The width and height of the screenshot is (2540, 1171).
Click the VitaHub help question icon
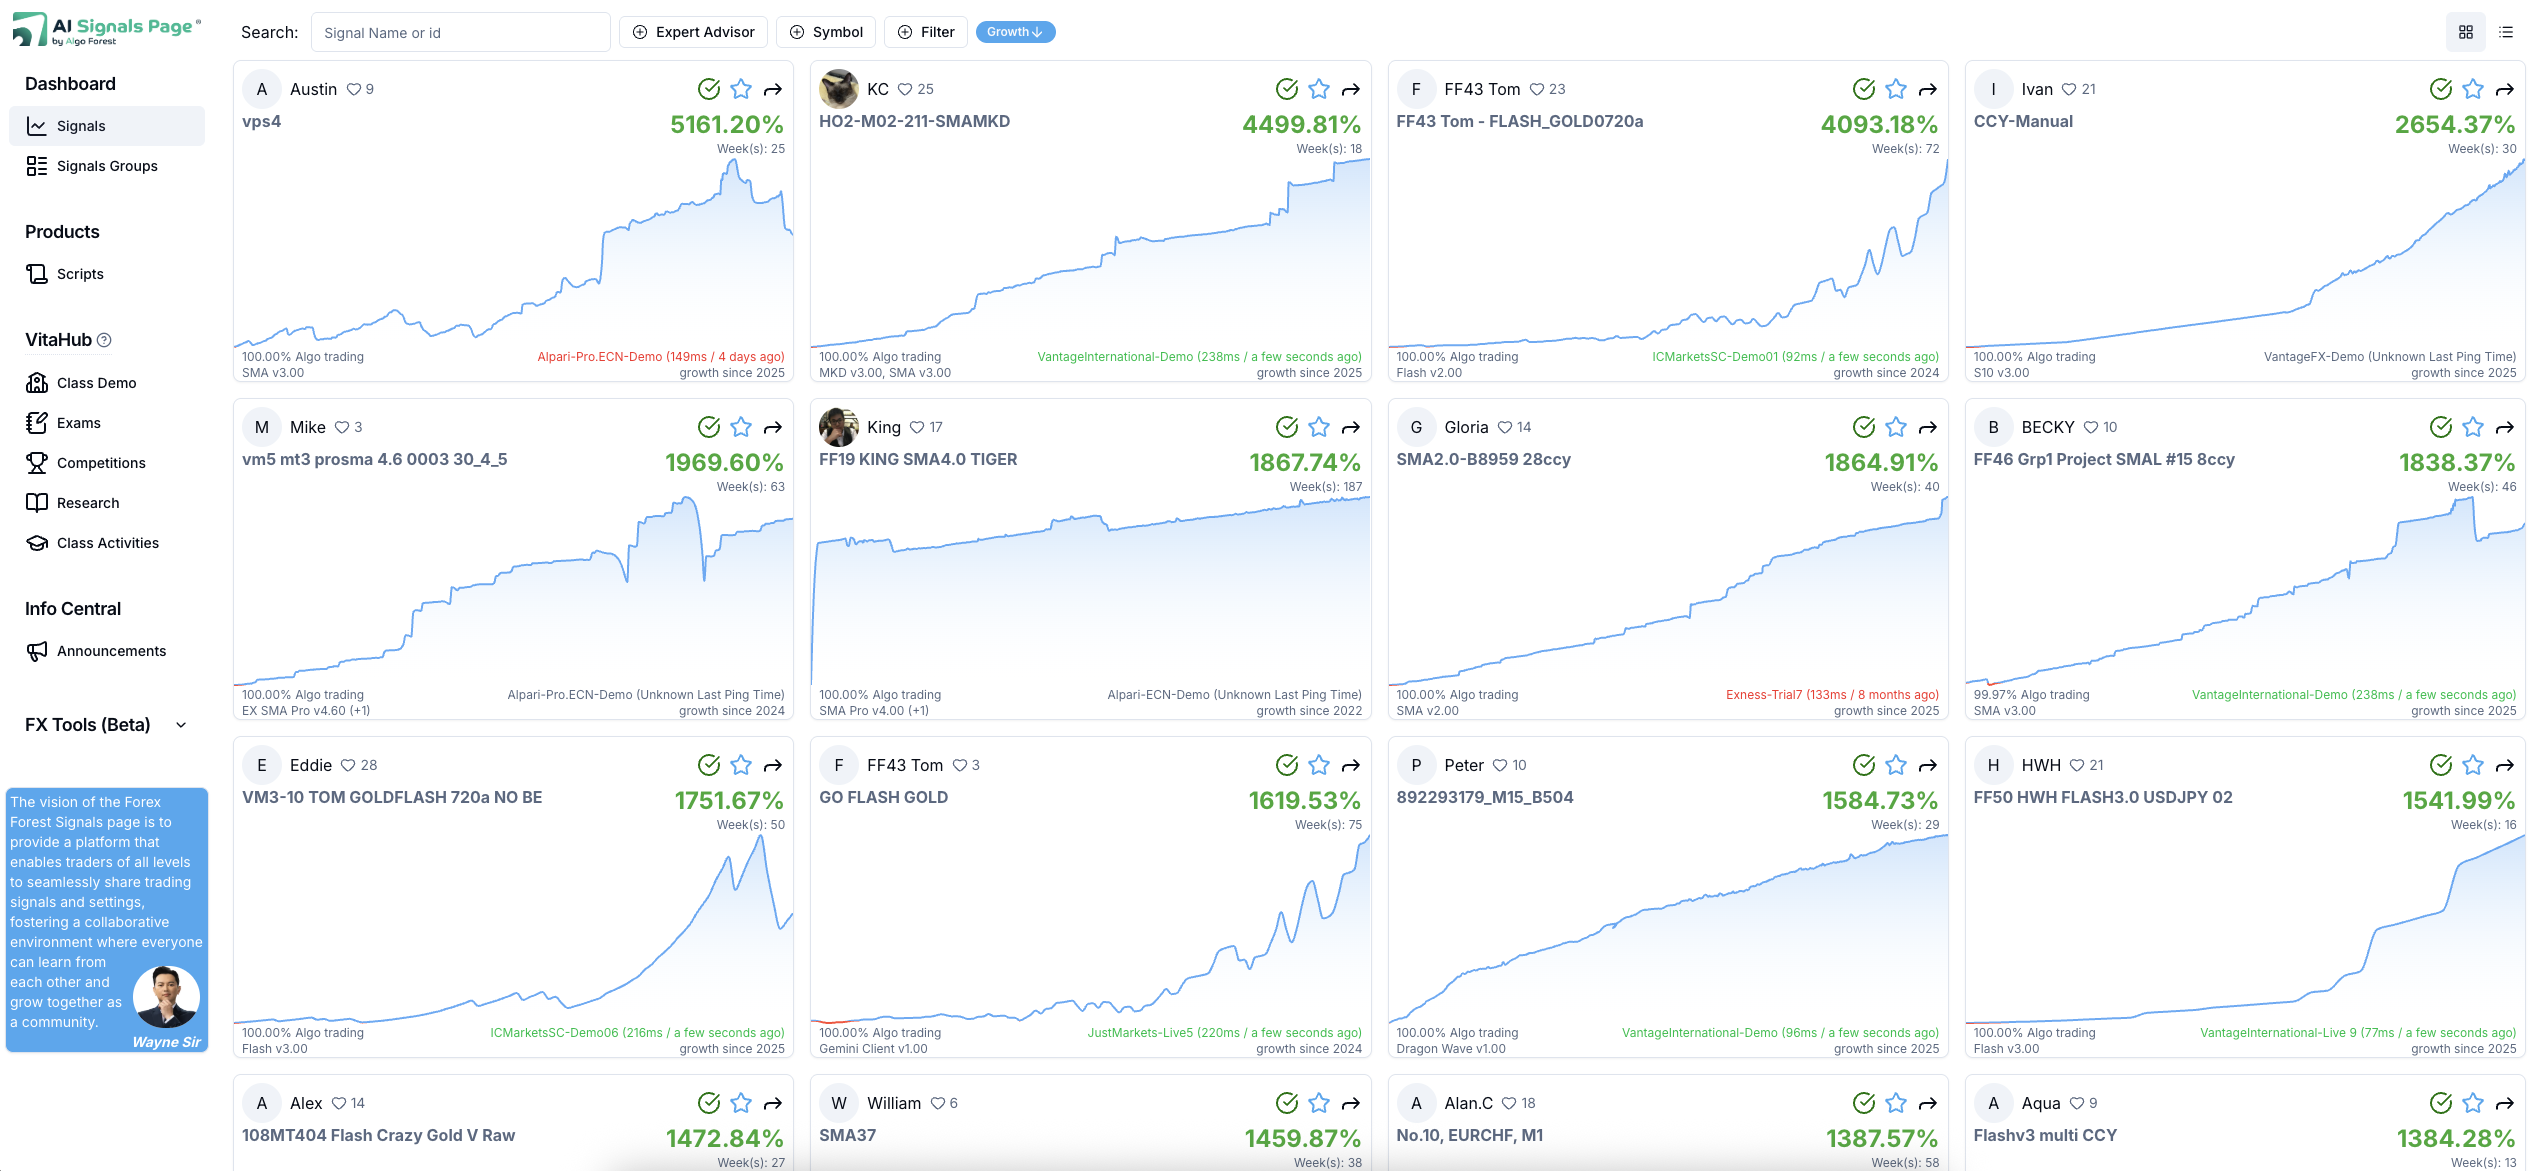coord(105,340)
